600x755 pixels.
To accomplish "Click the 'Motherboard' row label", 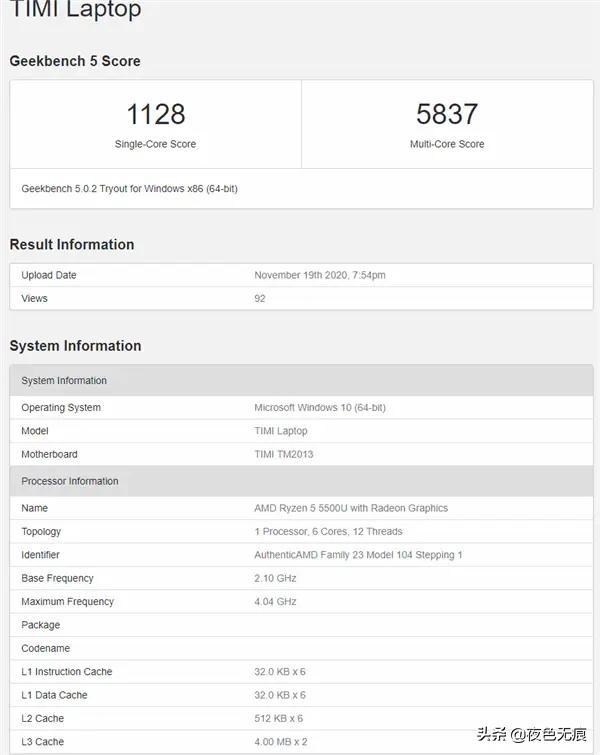I will click(x=49, y=454).
